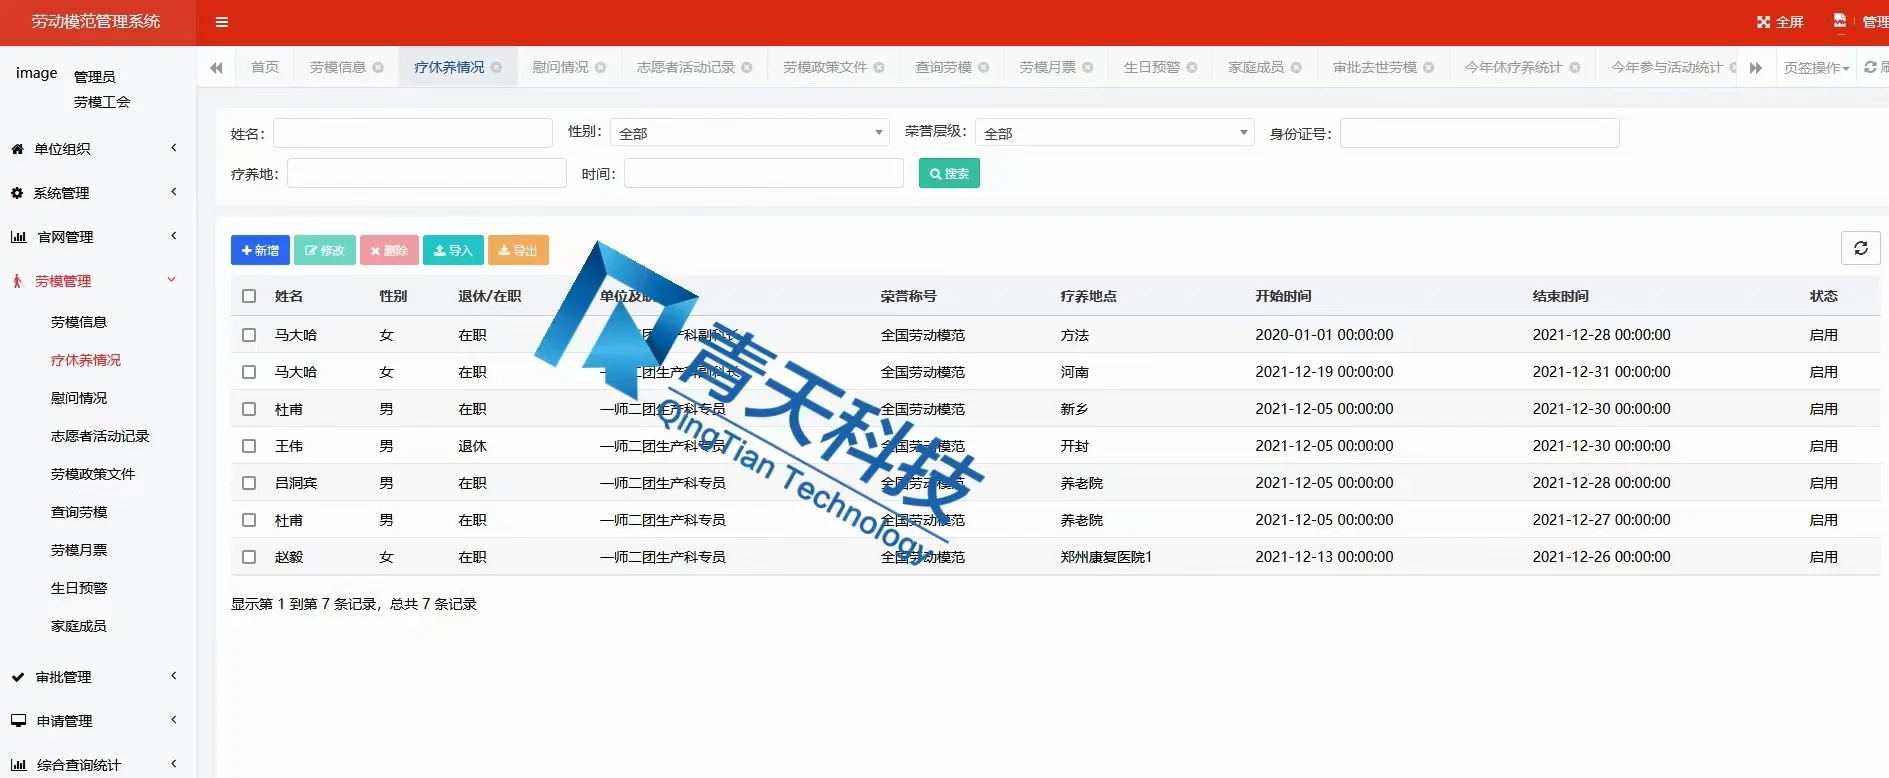
Task: Check the 新乡 row checkbox for 杜甫
Action: coord(249,409)
